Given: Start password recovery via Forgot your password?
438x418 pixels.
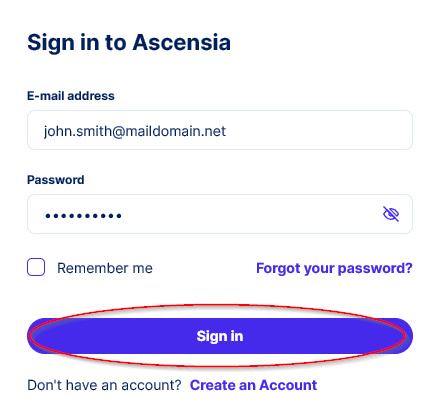Looking at the screenshot, I should tap(334, 268).
